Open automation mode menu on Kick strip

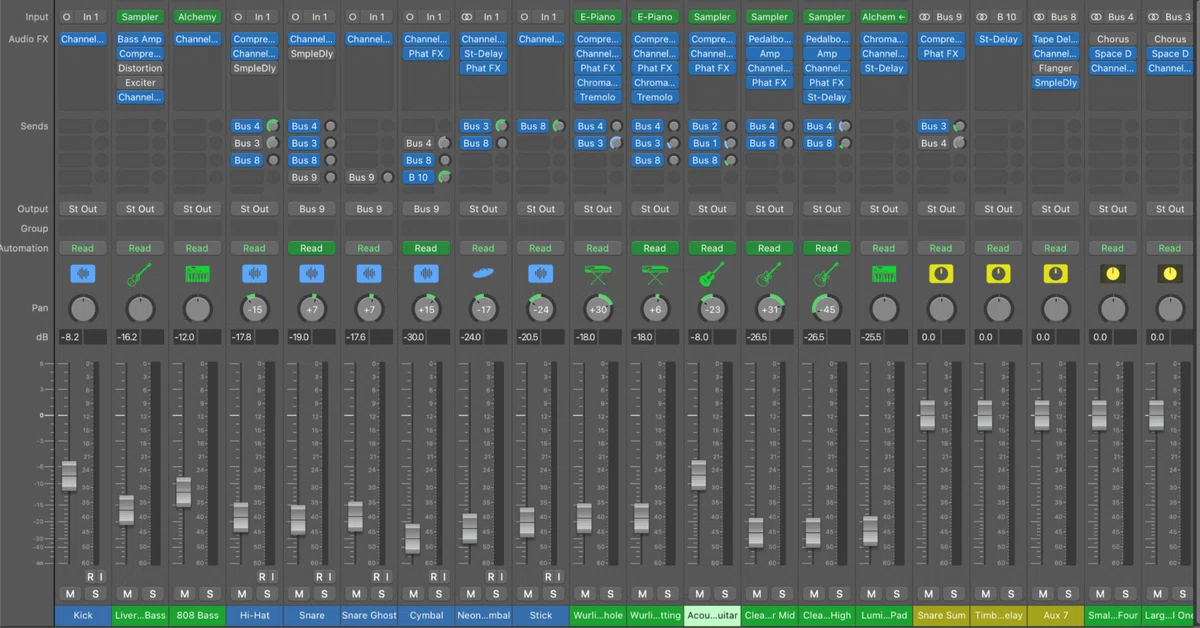pos(83,248)
